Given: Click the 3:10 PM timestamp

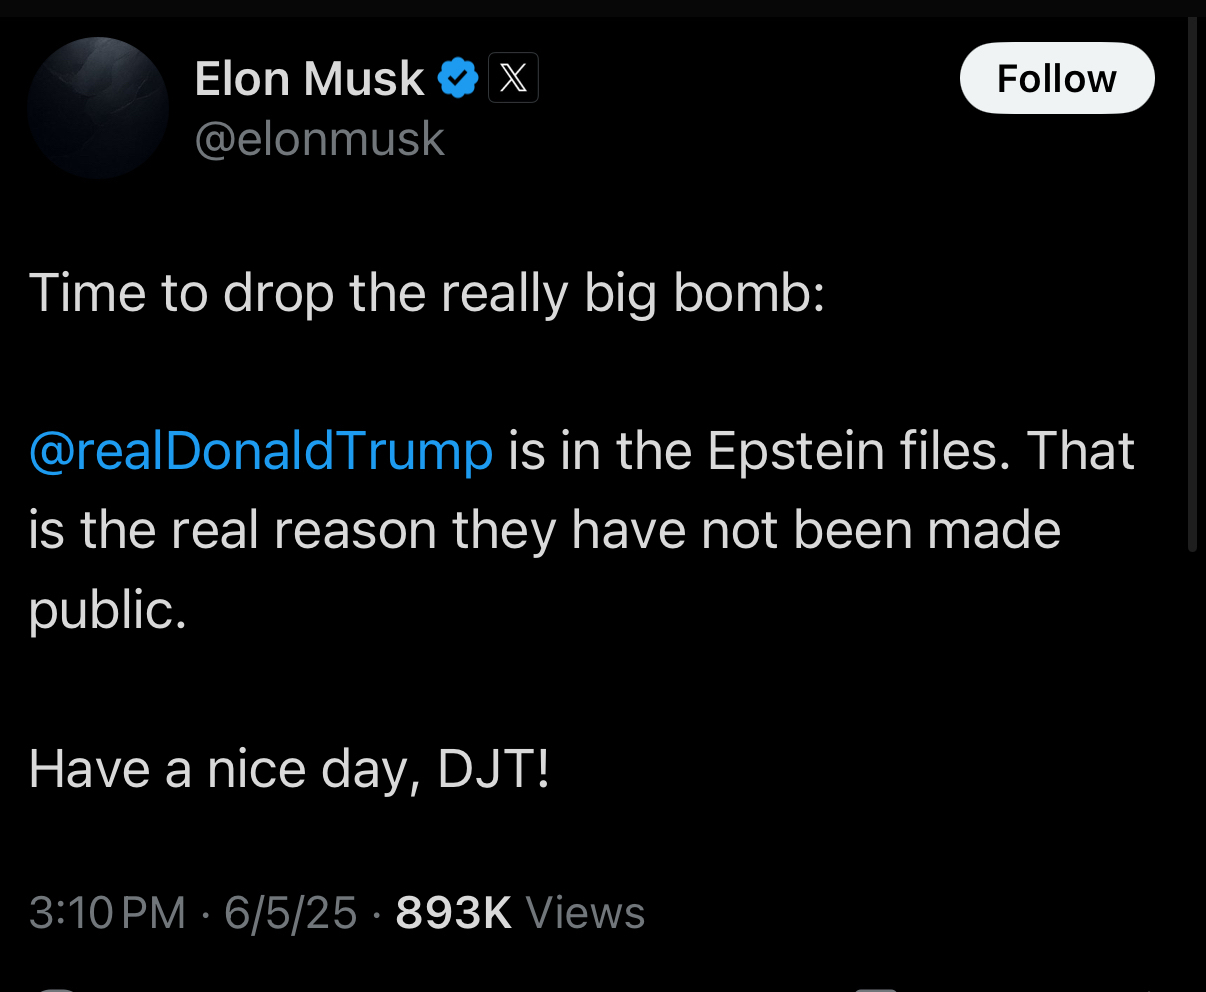Looking at the screenshot, I should tap(107, 912).
